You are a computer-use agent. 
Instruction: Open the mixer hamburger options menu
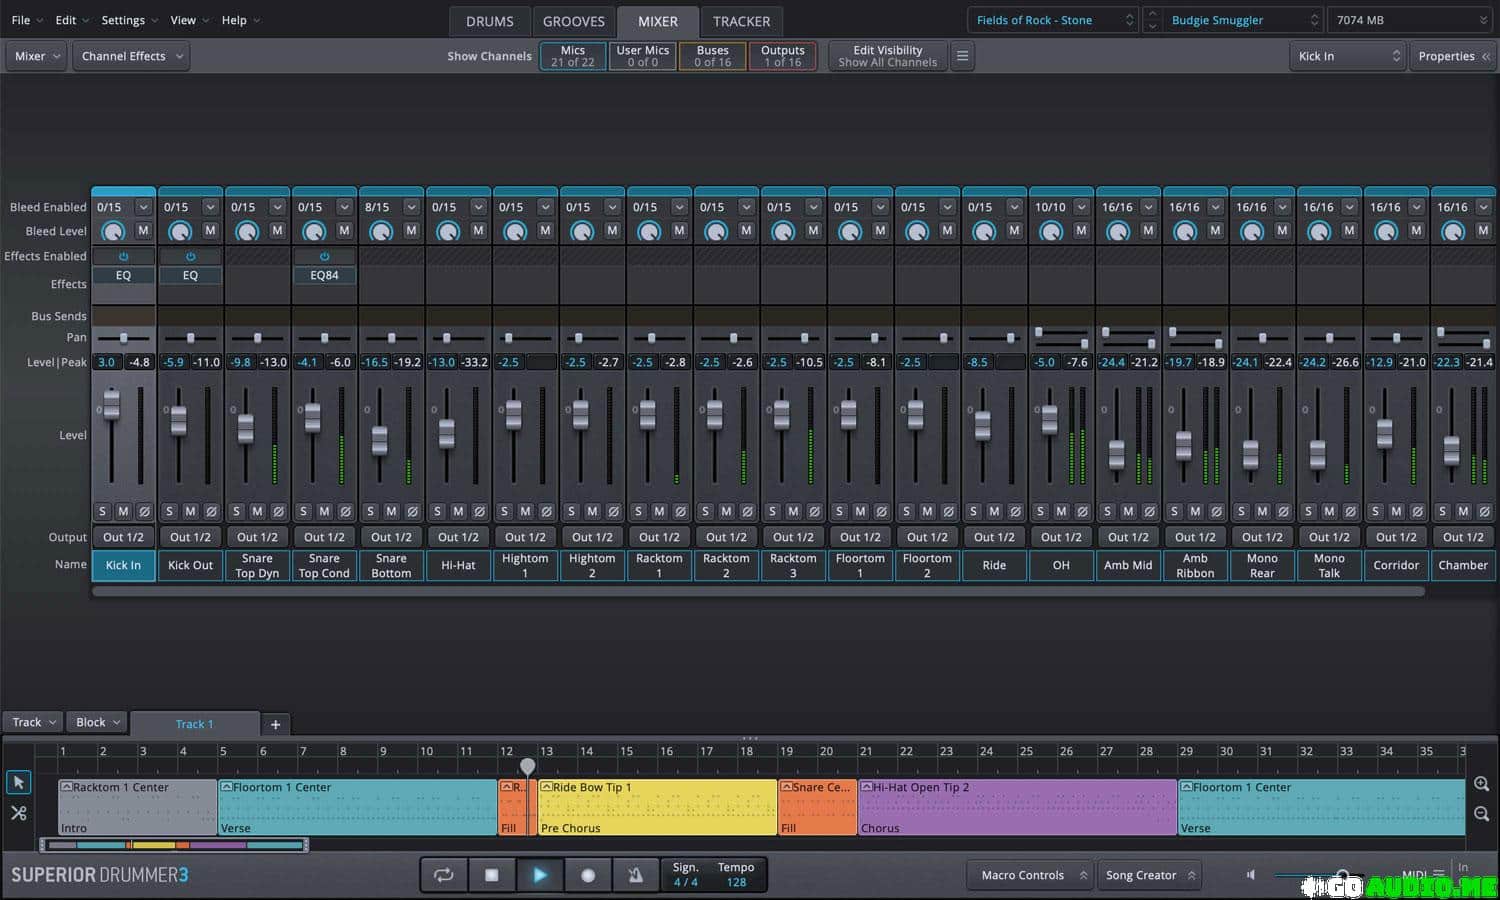(x=962, y=56)
